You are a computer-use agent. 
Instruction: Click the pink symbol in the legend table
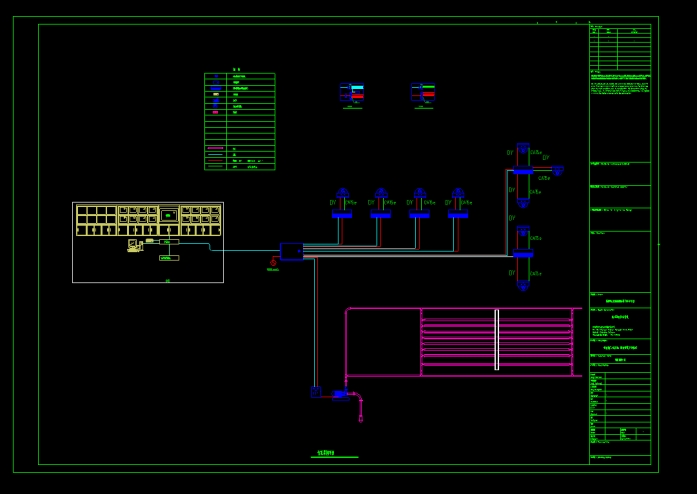pos(216,112)
